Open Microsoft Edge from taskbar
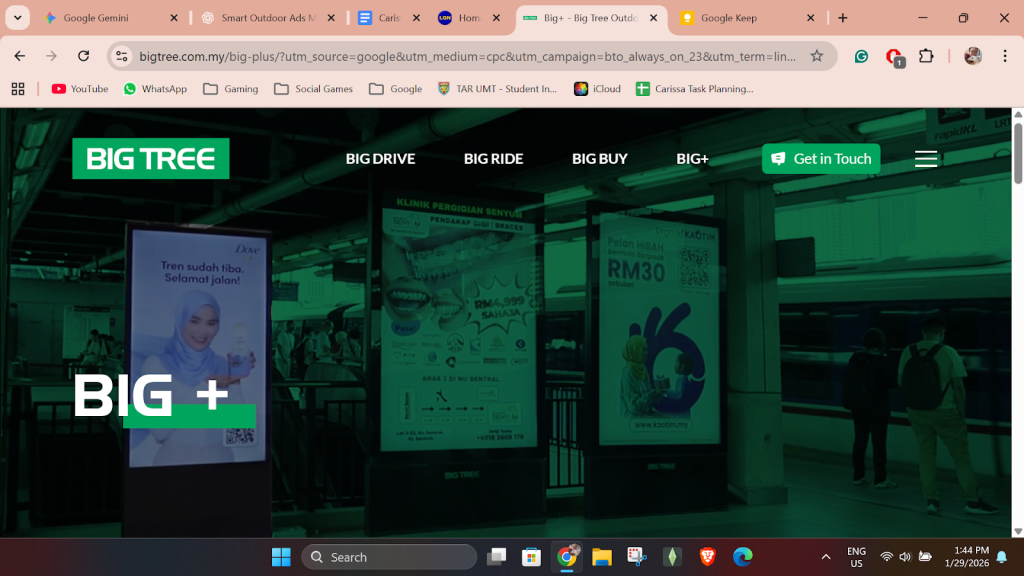 click(743, 557)
